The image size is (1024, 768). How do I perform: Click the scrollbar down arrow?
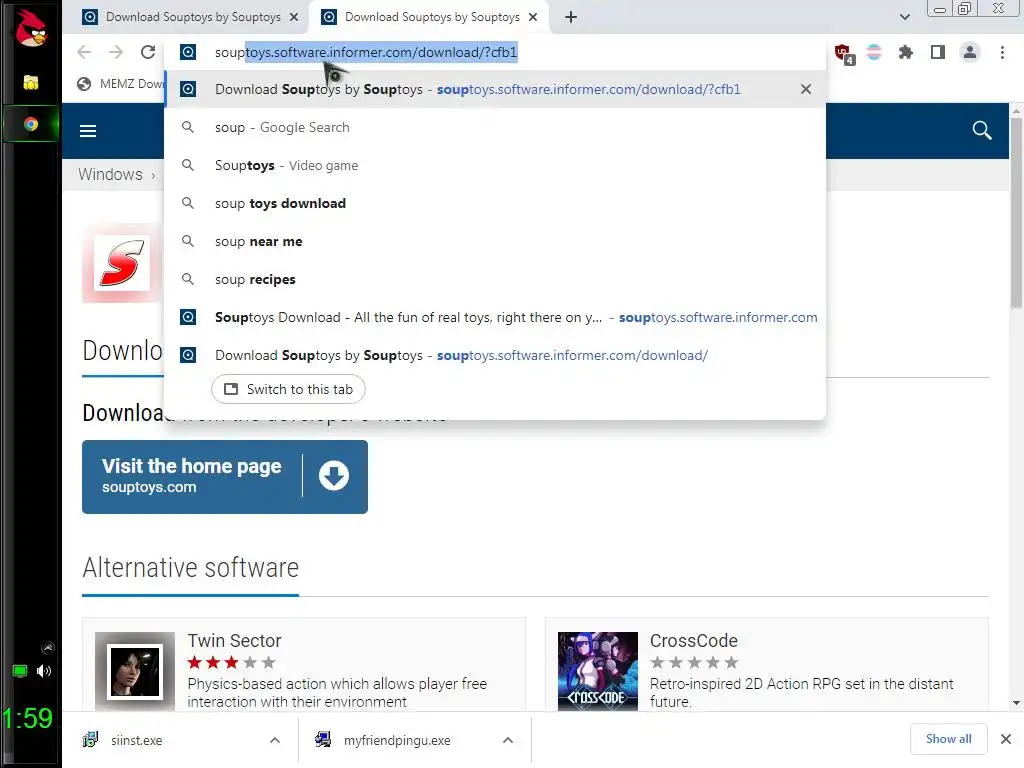pos(1016,703)
